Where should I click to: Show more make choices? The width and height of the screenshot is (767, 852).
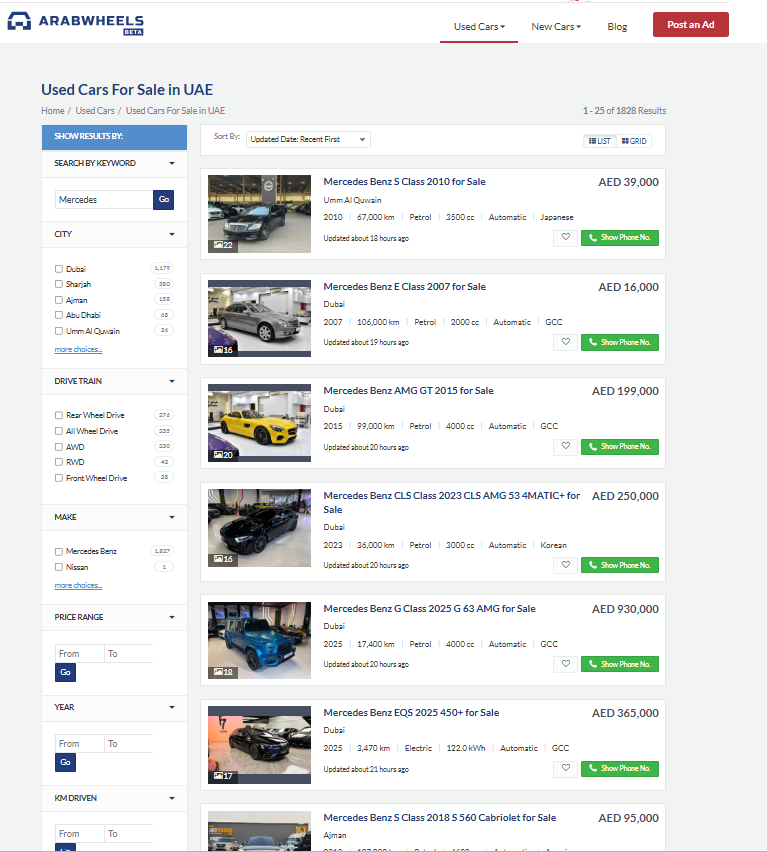click(78, 585)
